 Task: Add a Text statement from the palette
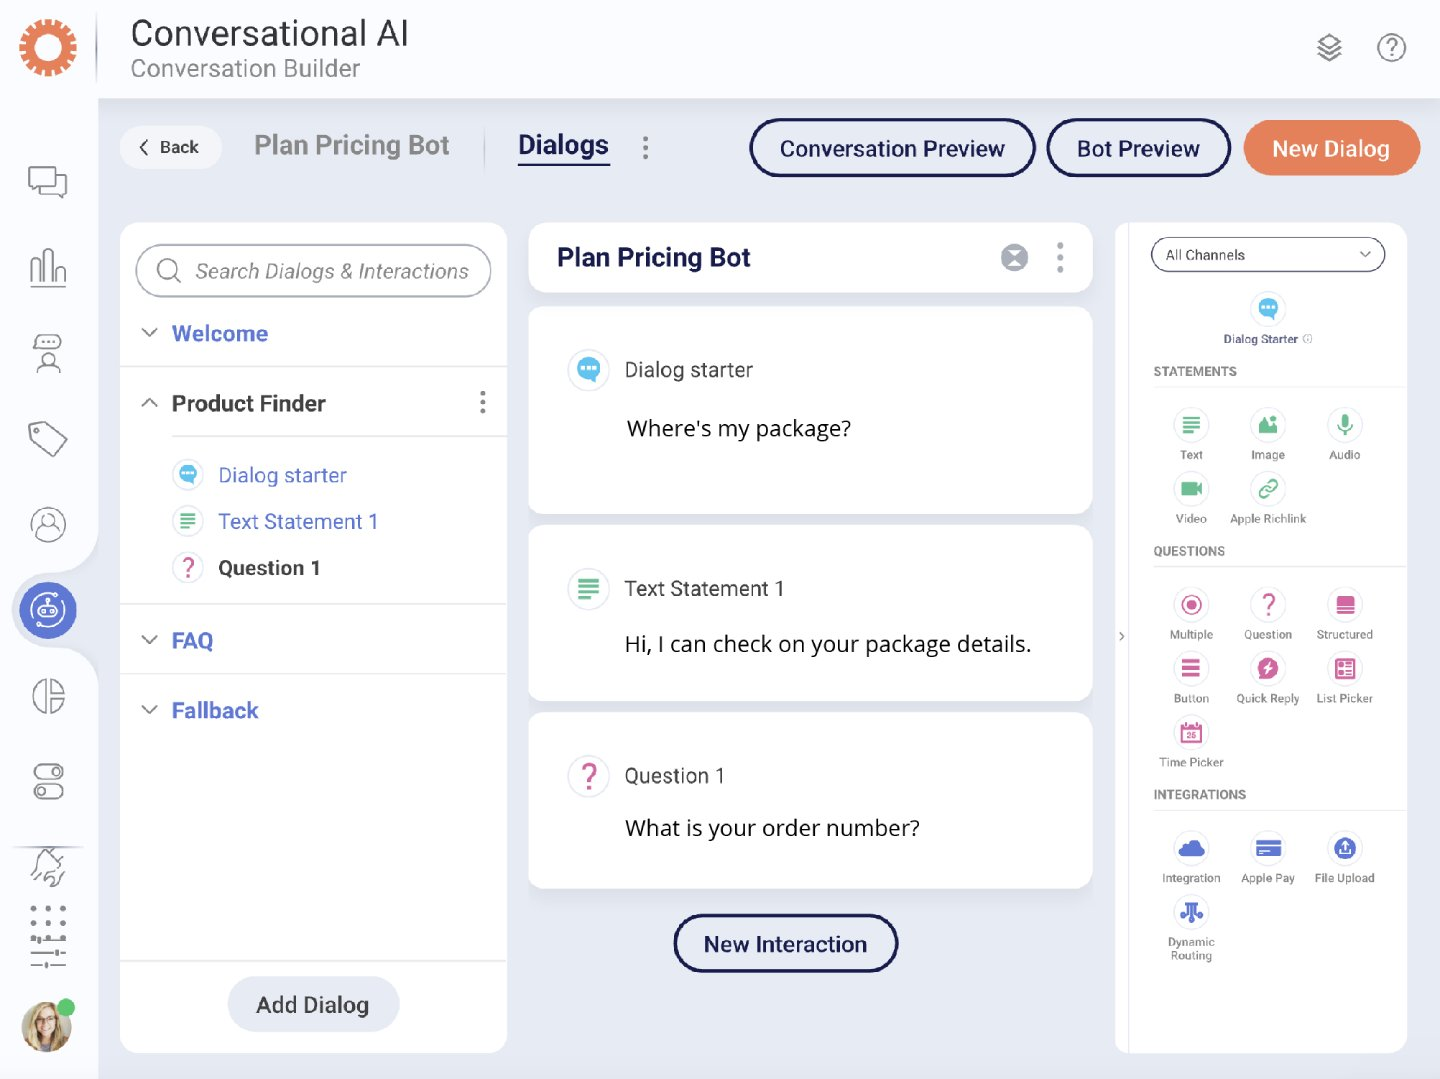[1190, 425]
